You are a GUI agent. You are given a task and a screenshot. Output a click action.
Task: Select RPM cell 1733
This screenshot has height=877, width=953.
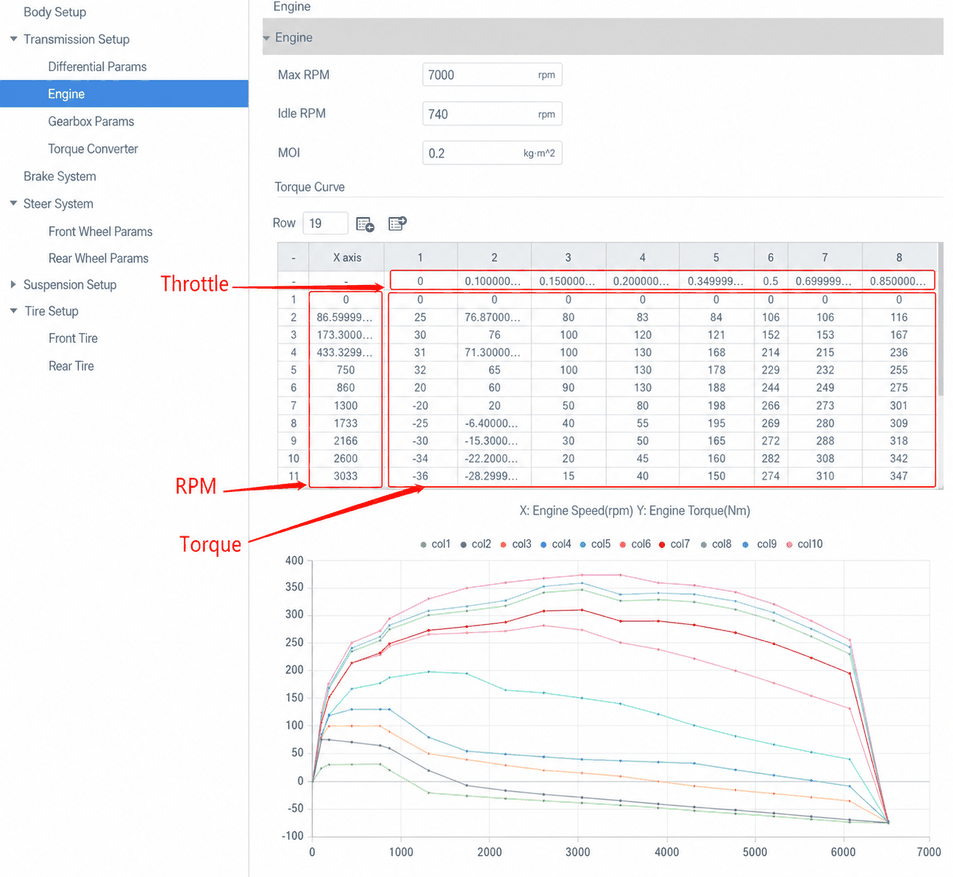[346, 423]
